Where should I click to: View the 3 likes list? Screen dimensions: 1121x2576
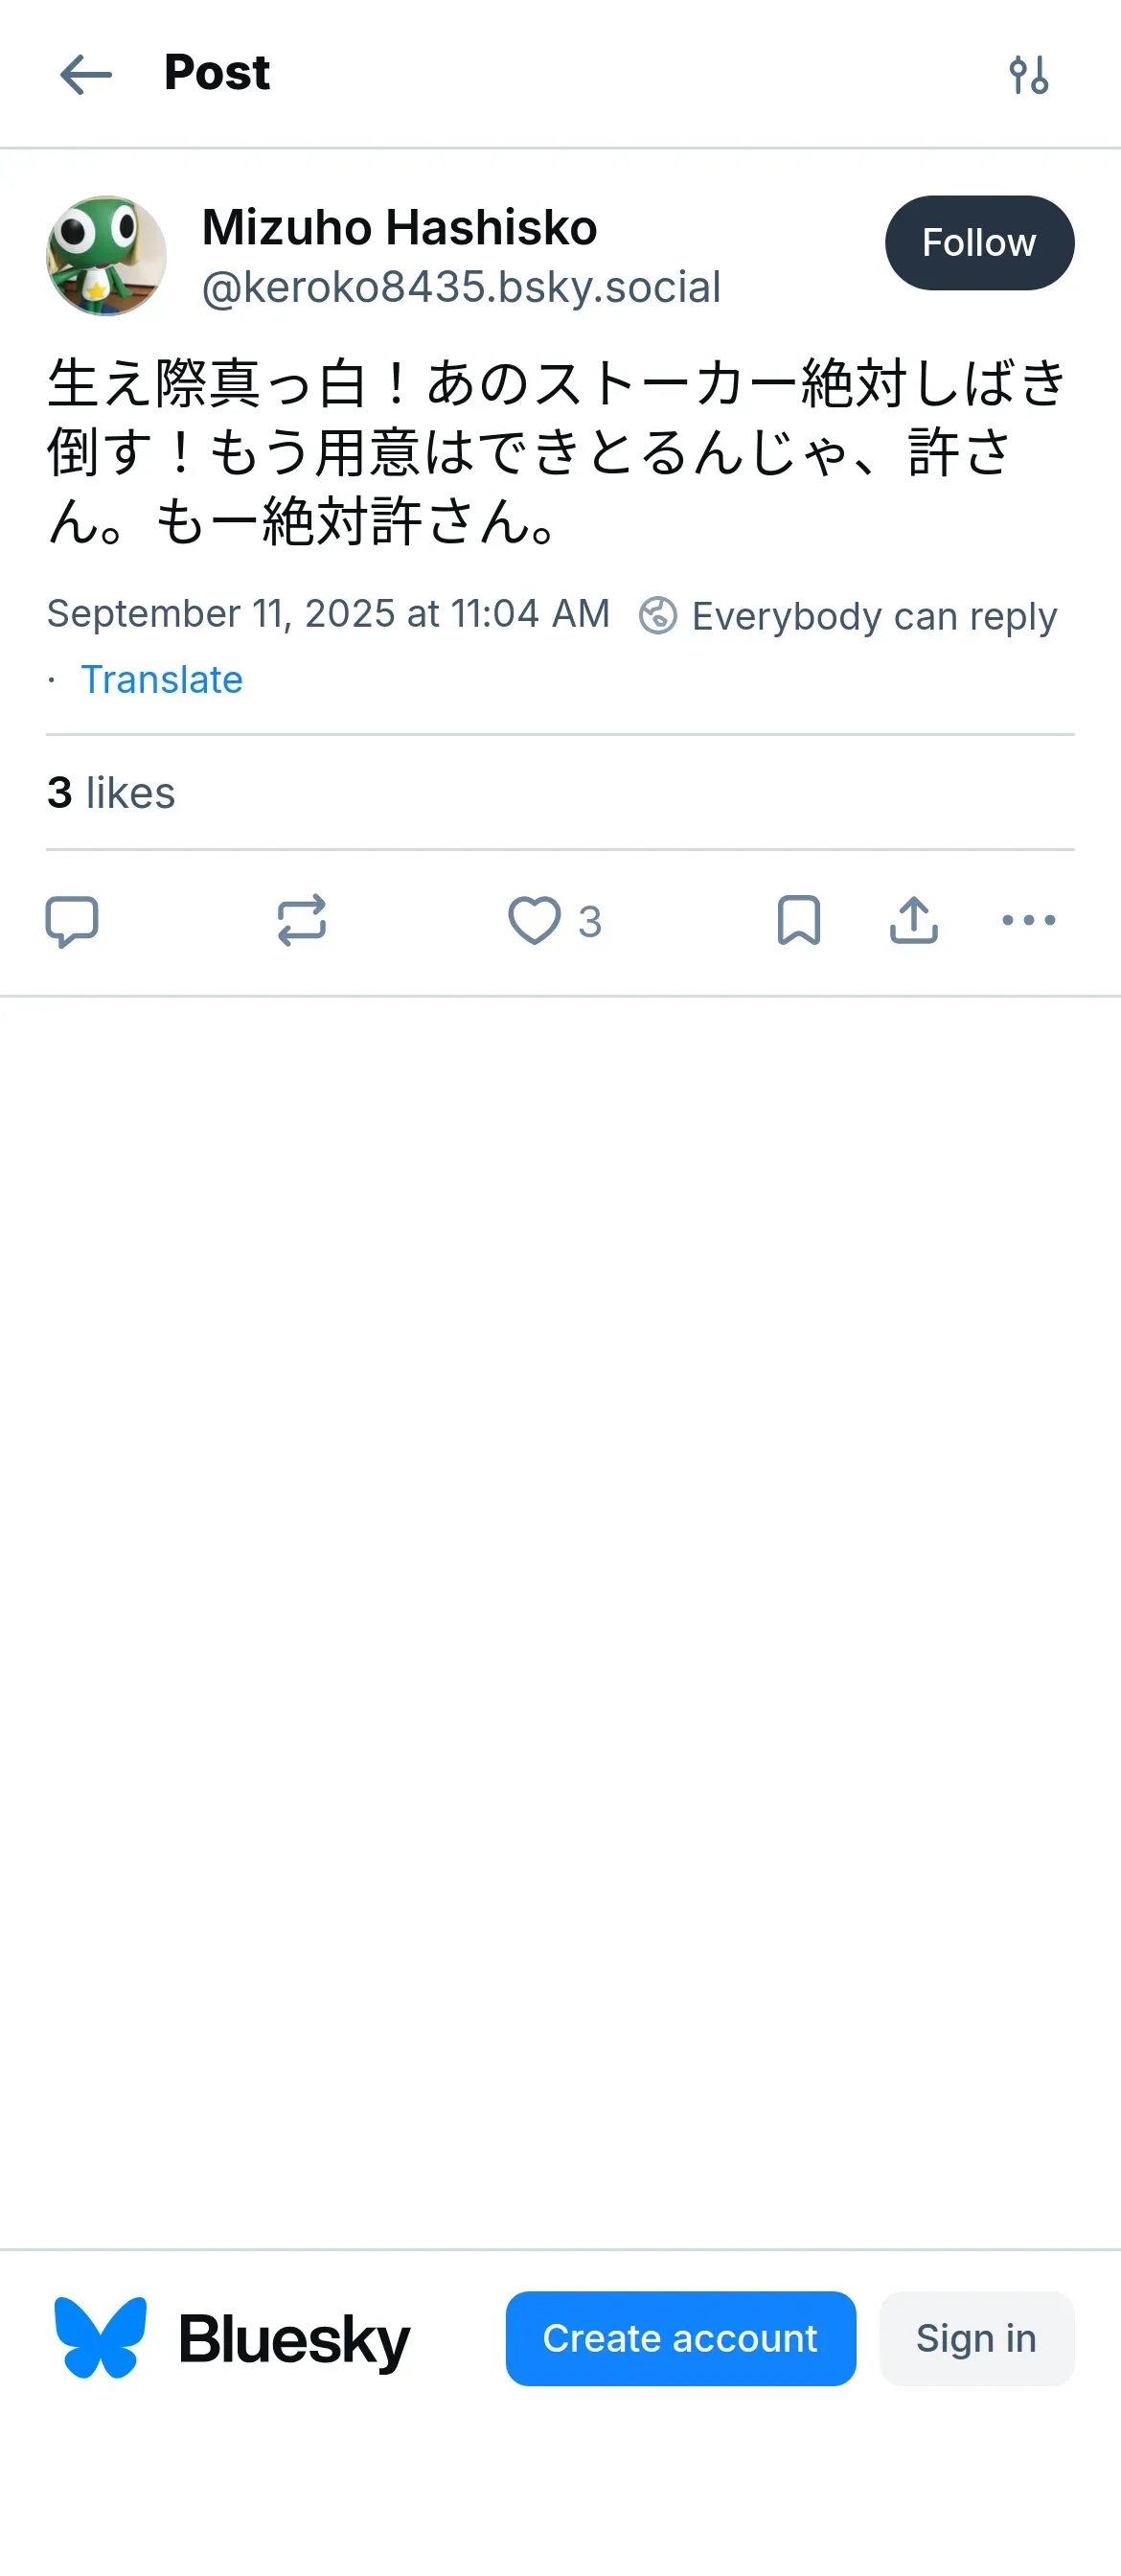pyautogui.click(x=111, y=793)
